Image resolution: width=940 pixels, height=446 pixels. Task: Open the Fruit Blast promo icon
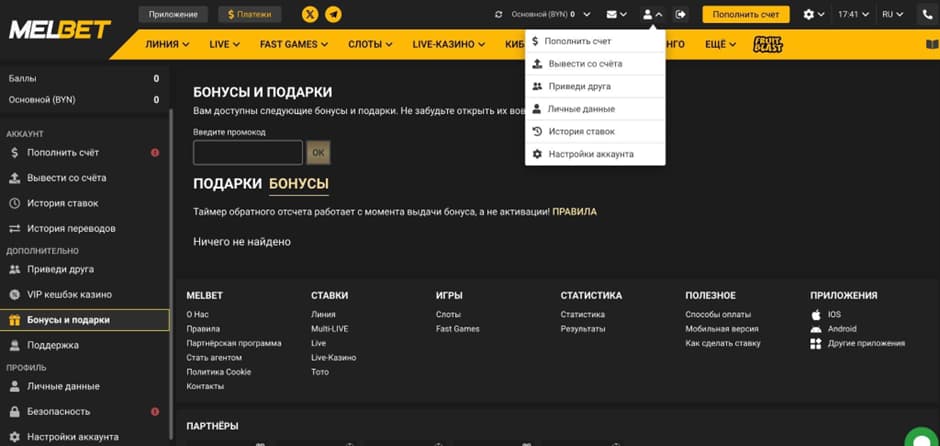(x=767, y=44)
